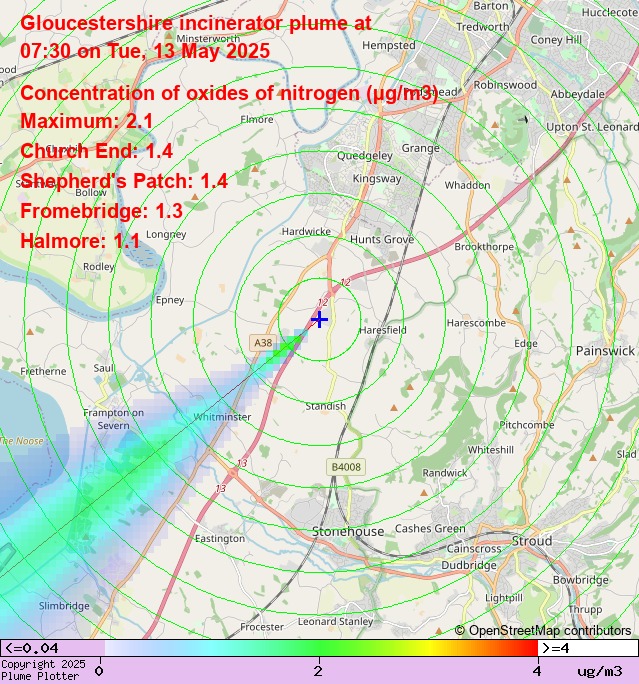Image resolution: width=639 pixels, height=684 pixels.
Task: Click the 'Abbeydale' place label
Action: [577, 94]
